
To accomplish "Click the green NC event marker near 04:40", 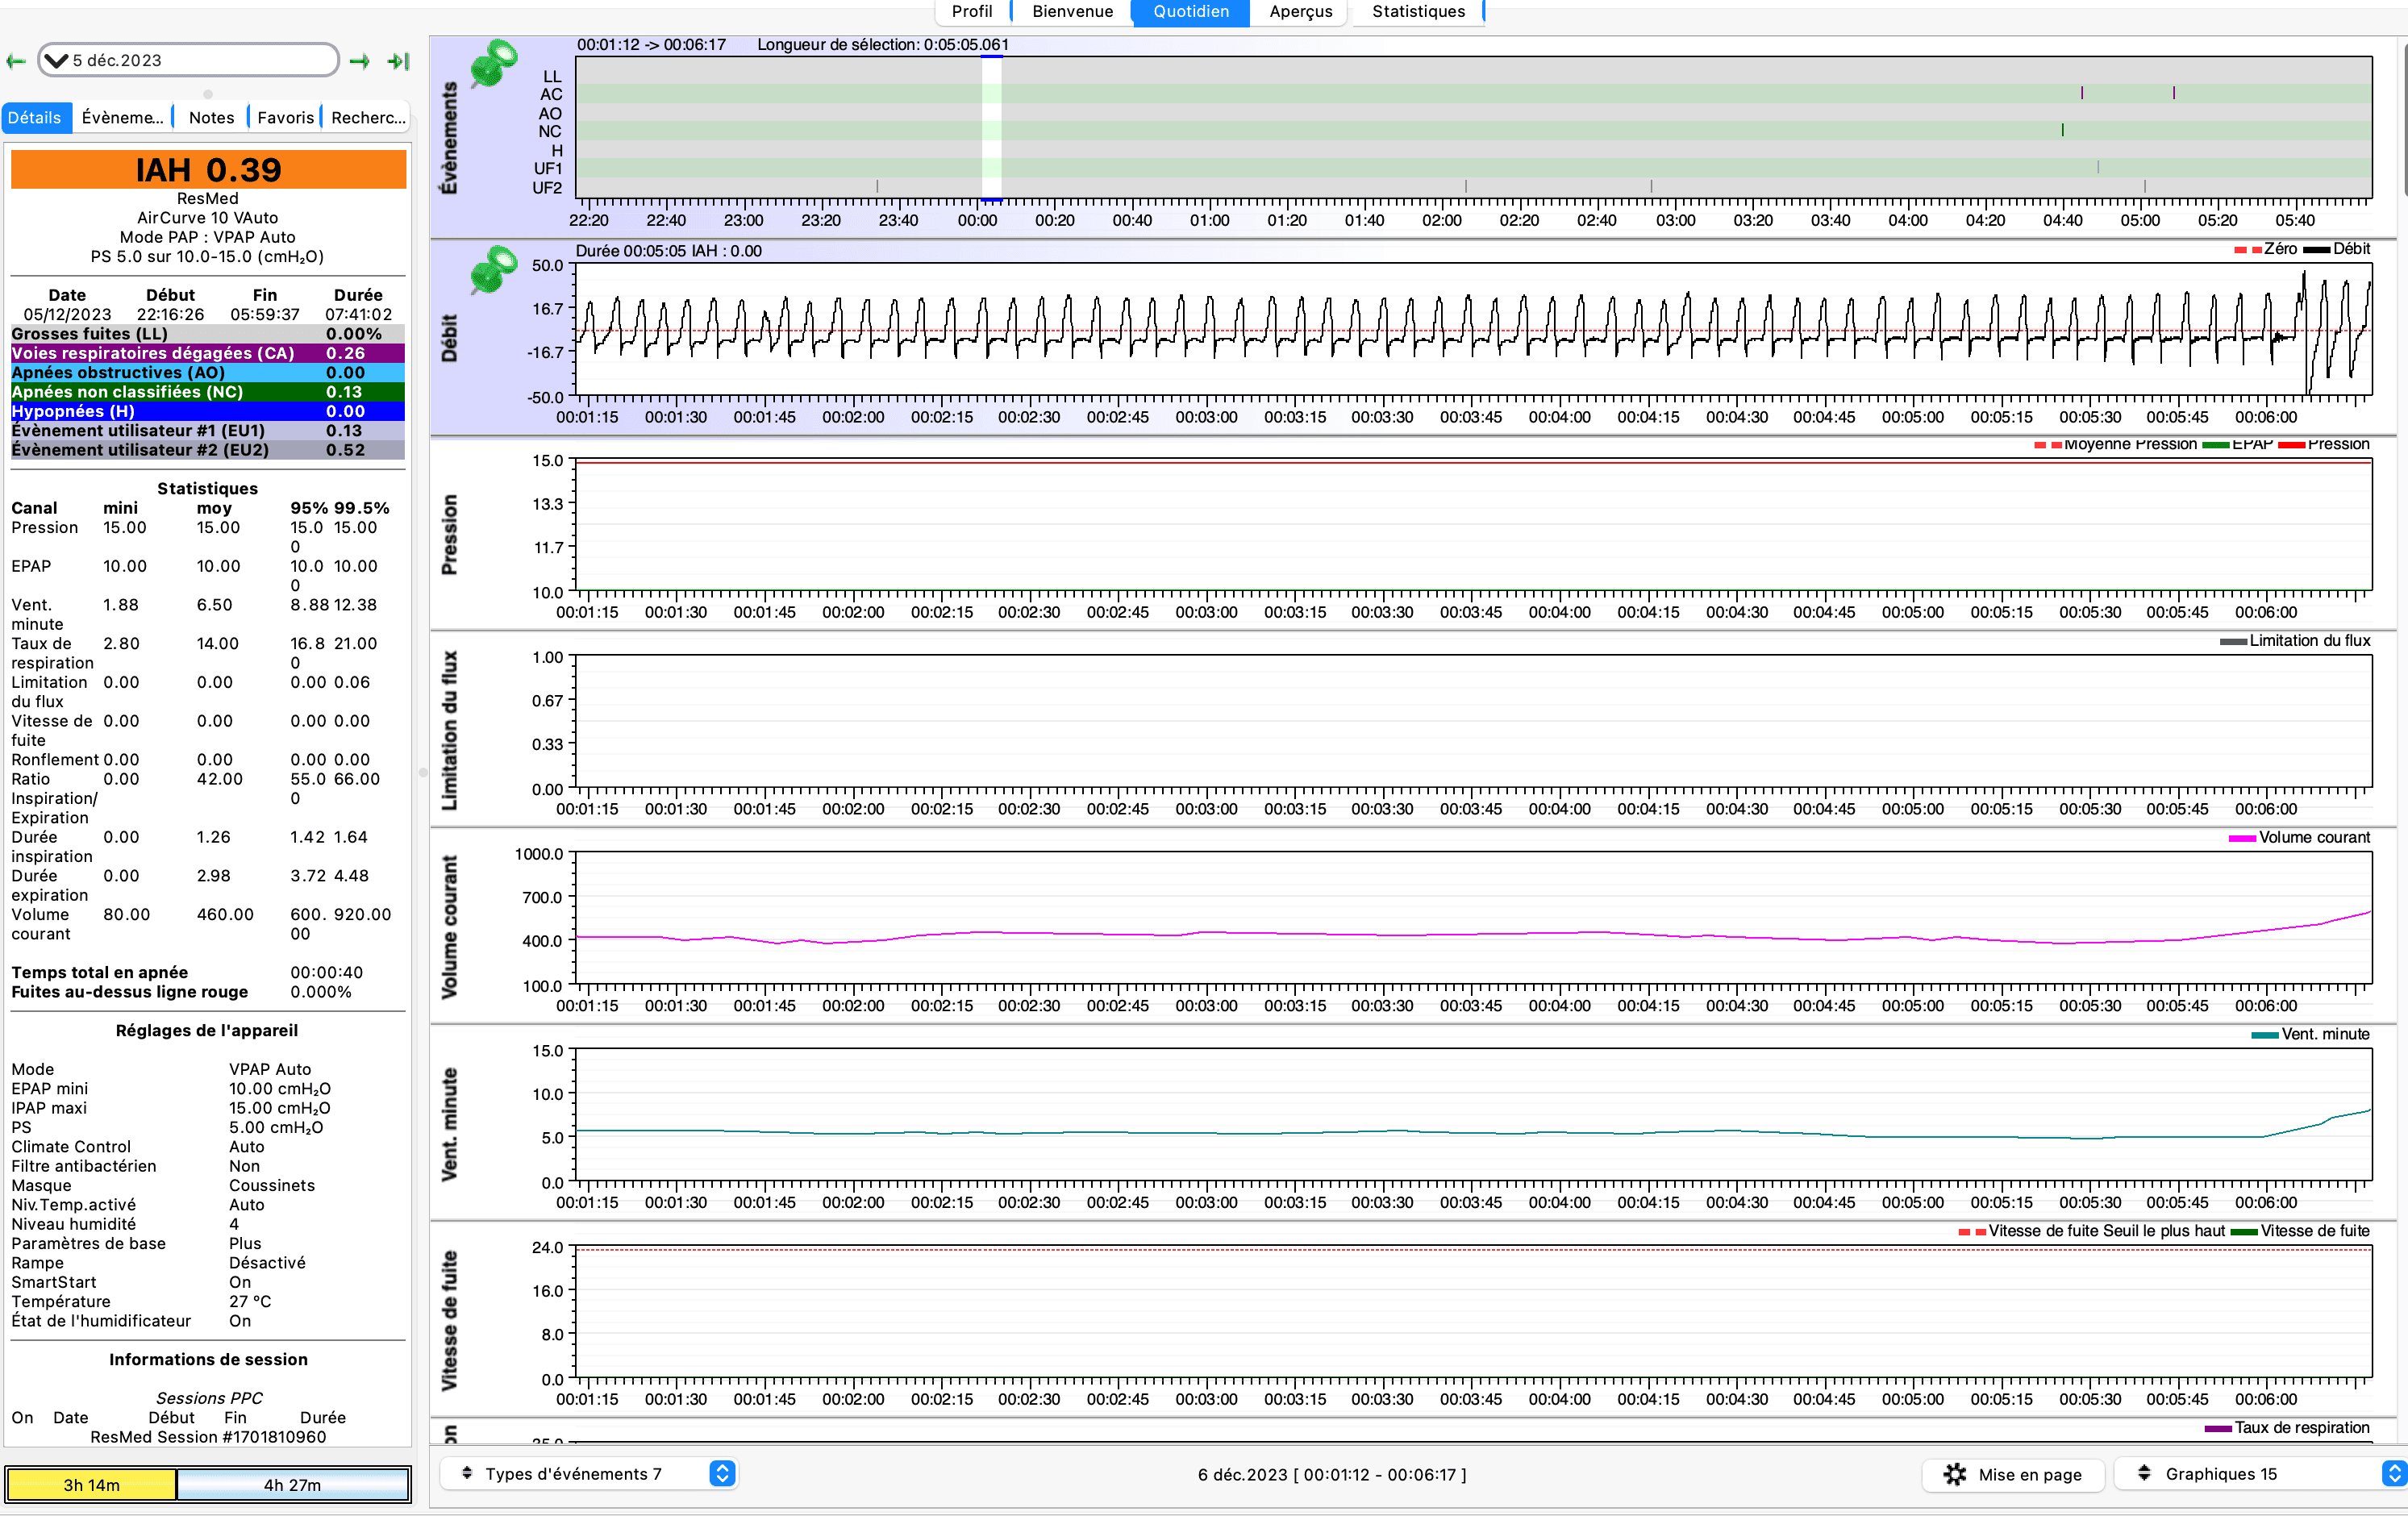I will pyautogui.click(x=2062, y=130).
